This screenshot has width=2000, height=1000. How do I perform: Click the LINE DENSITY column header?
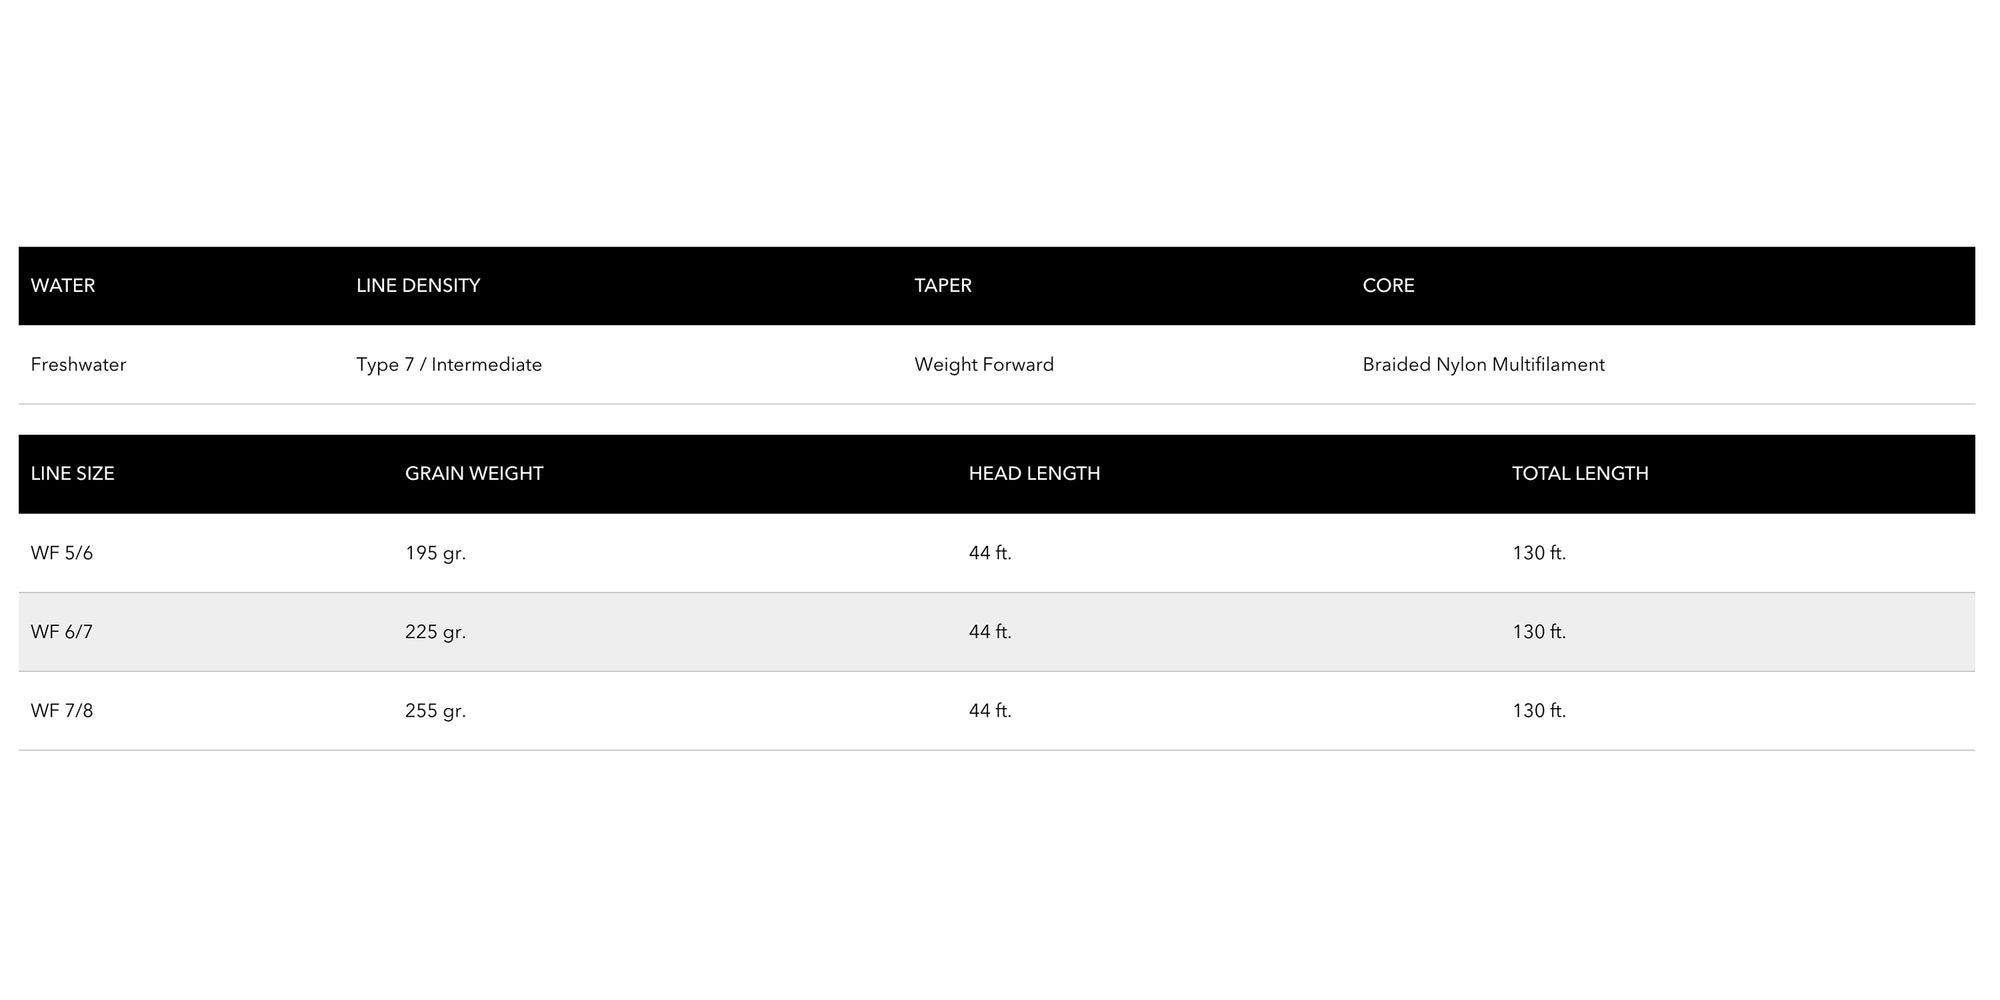pos(418,286)
